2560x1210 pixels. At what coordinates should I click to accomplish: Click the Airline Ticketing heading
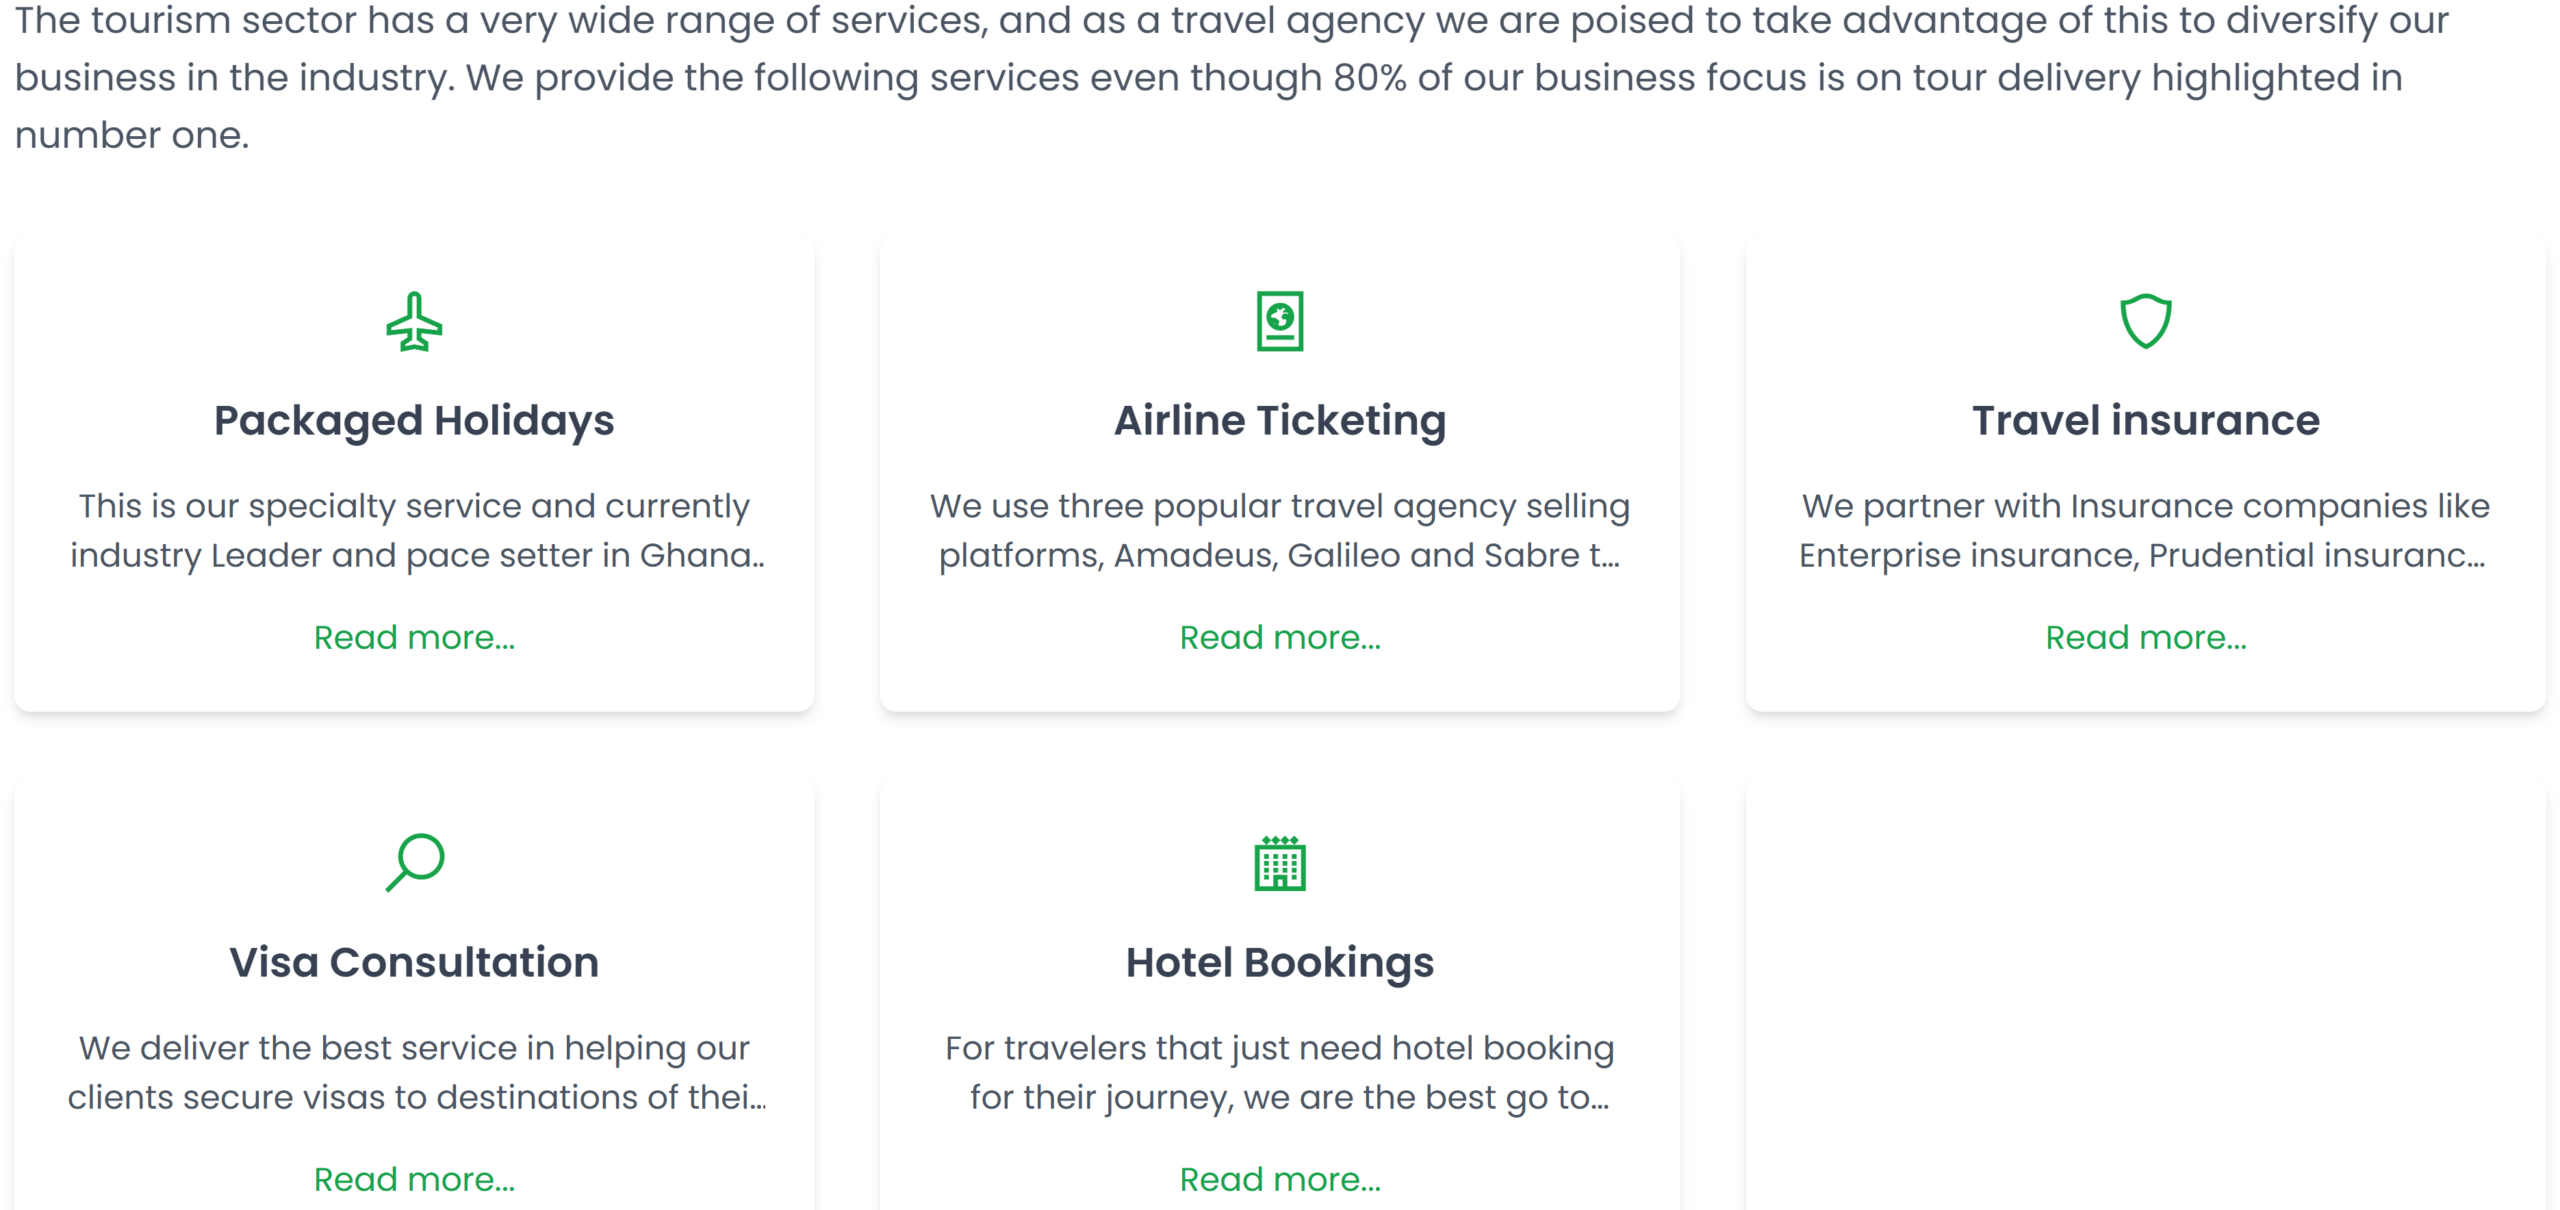tap(1280, 421)
